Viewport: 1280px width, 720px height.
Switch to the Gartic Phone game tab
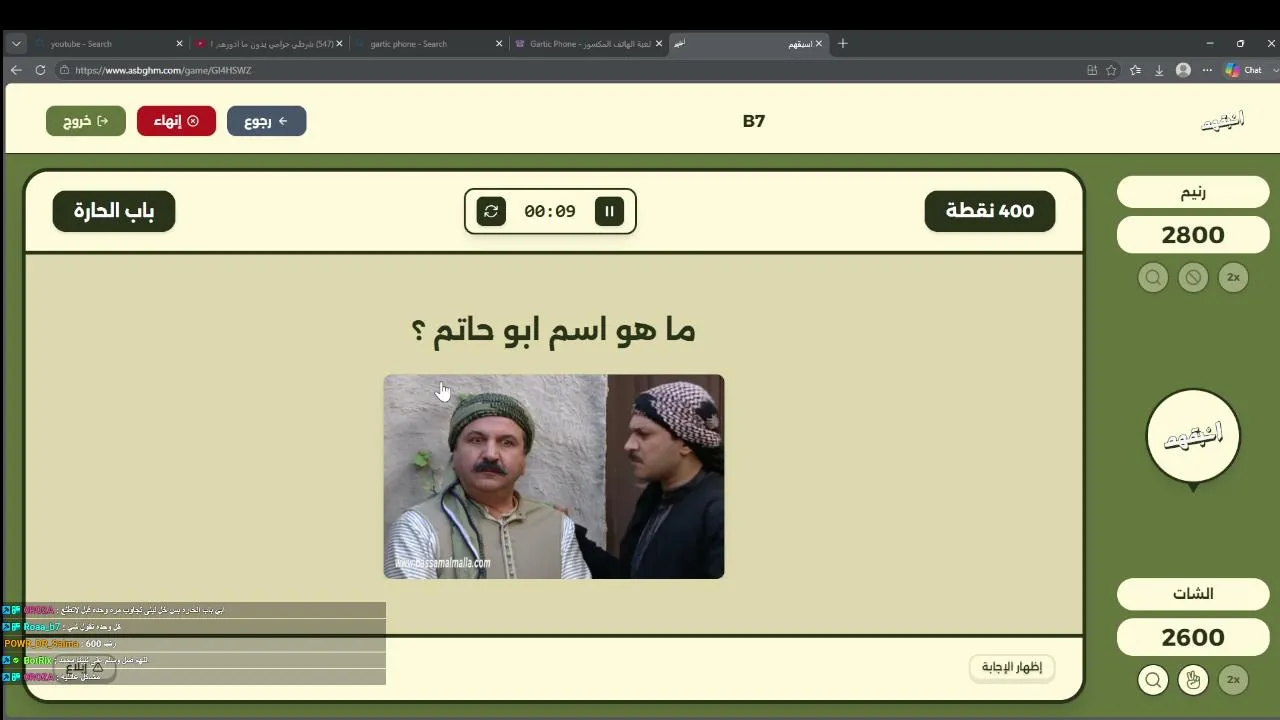[590, 44]
